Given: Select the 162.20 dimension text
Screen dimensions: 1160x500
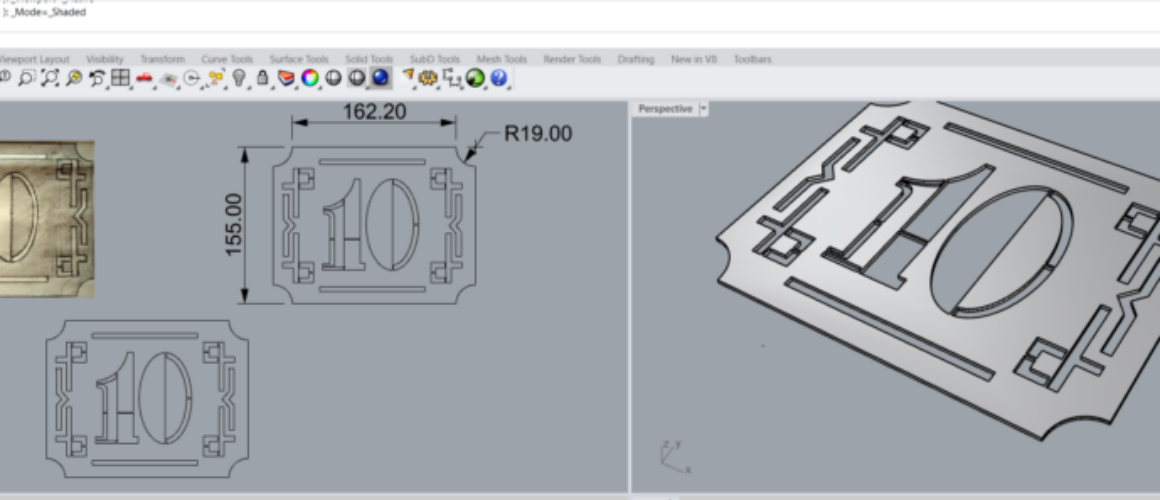Looking at the screenshot, I should [374, 112].
